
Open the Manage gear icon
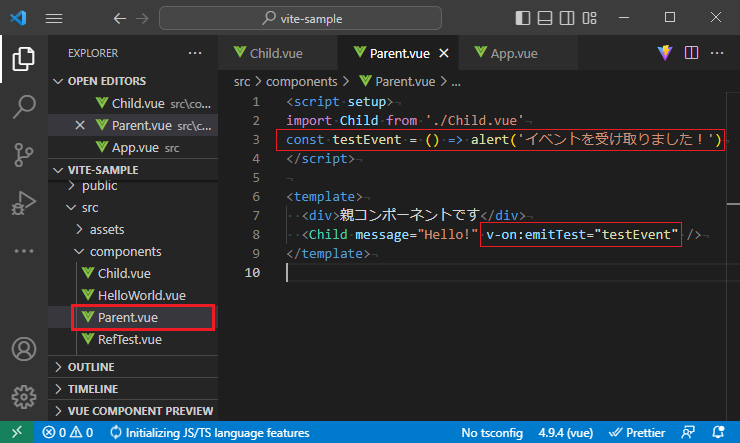tap(24, 397)
